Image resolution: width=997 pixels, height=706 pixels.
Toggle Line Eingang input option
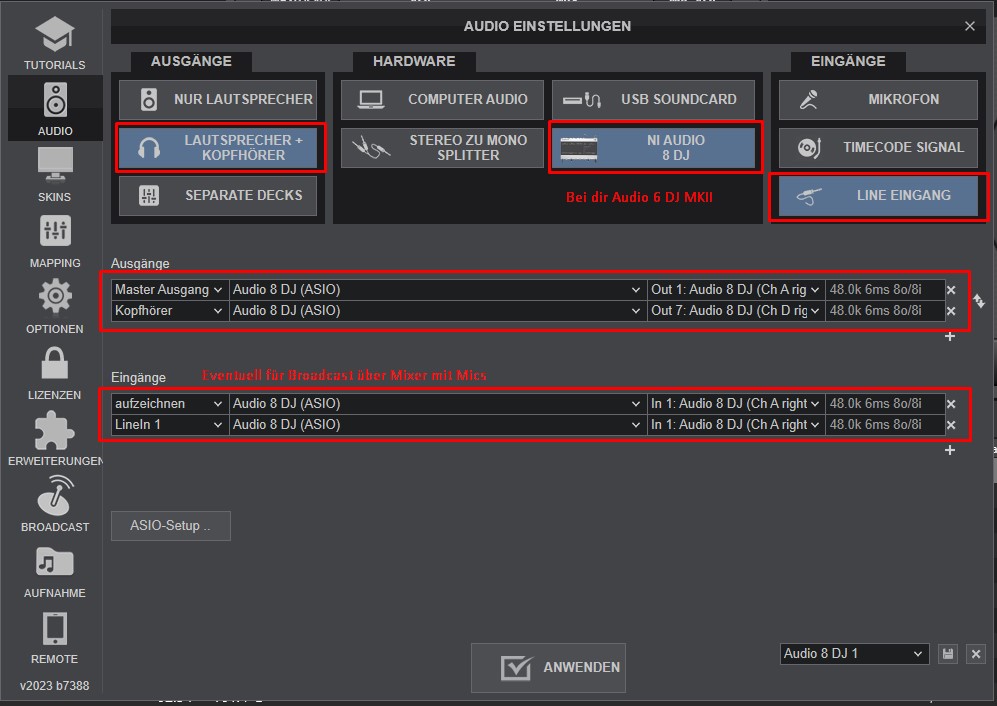pos(878,195)
